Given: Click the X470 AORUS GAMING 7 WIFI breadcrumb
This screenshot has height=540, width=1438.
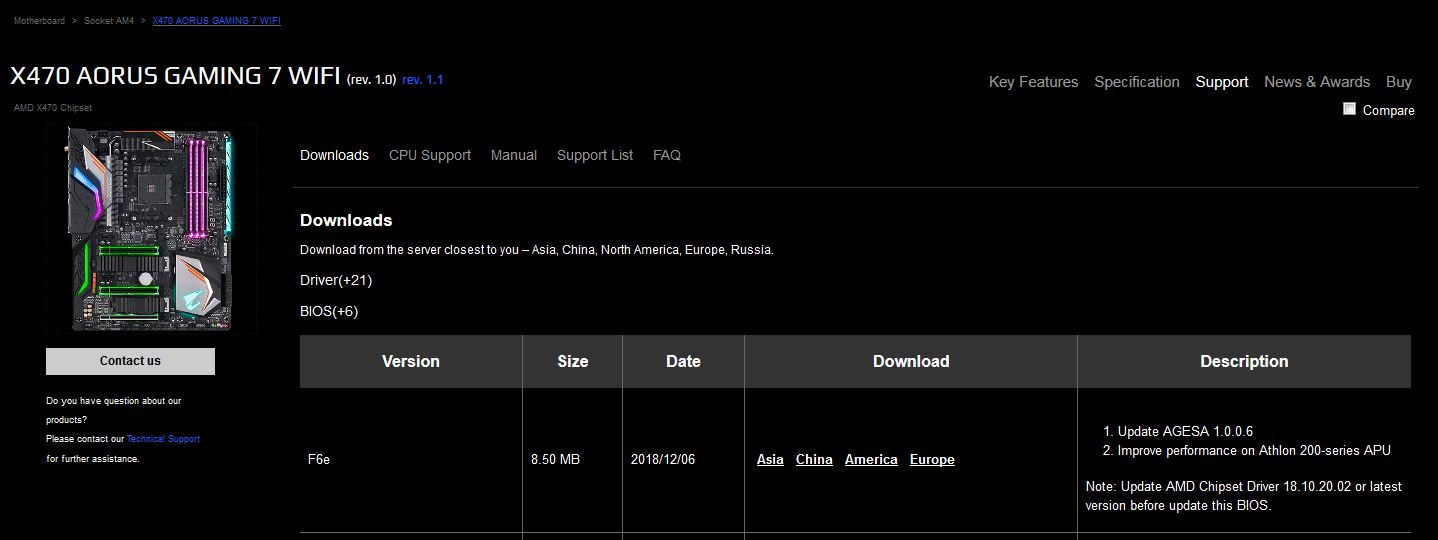Looking at the screenshot, I should coord(216,21).
